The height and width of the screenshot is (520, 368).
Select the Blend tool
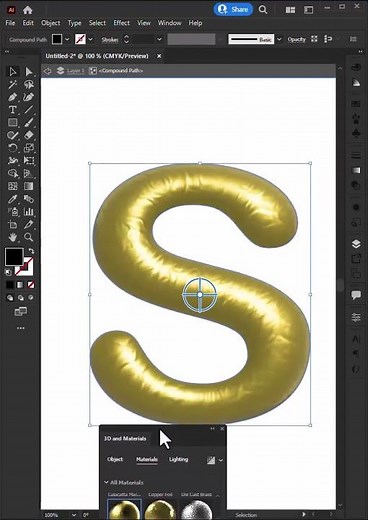29,199
